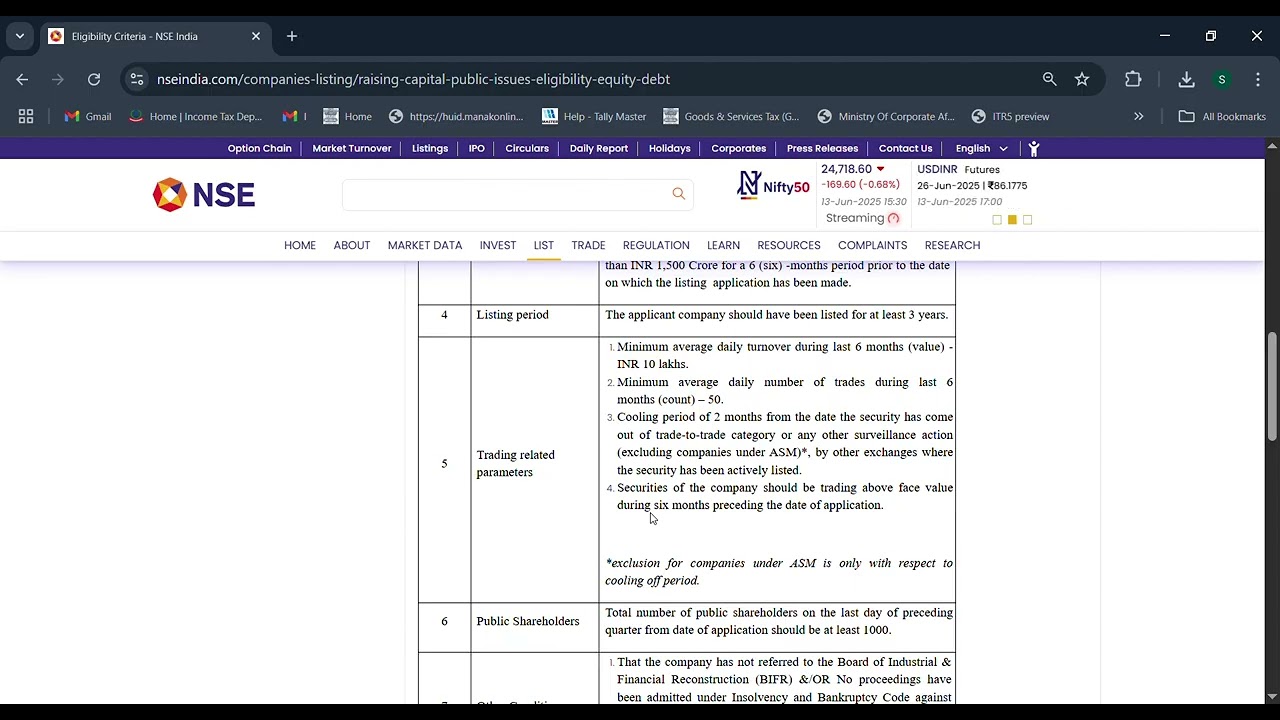Open the All Bookmarks folder
Screen dimensions: 1280x720
click(x=1222, y=116)
